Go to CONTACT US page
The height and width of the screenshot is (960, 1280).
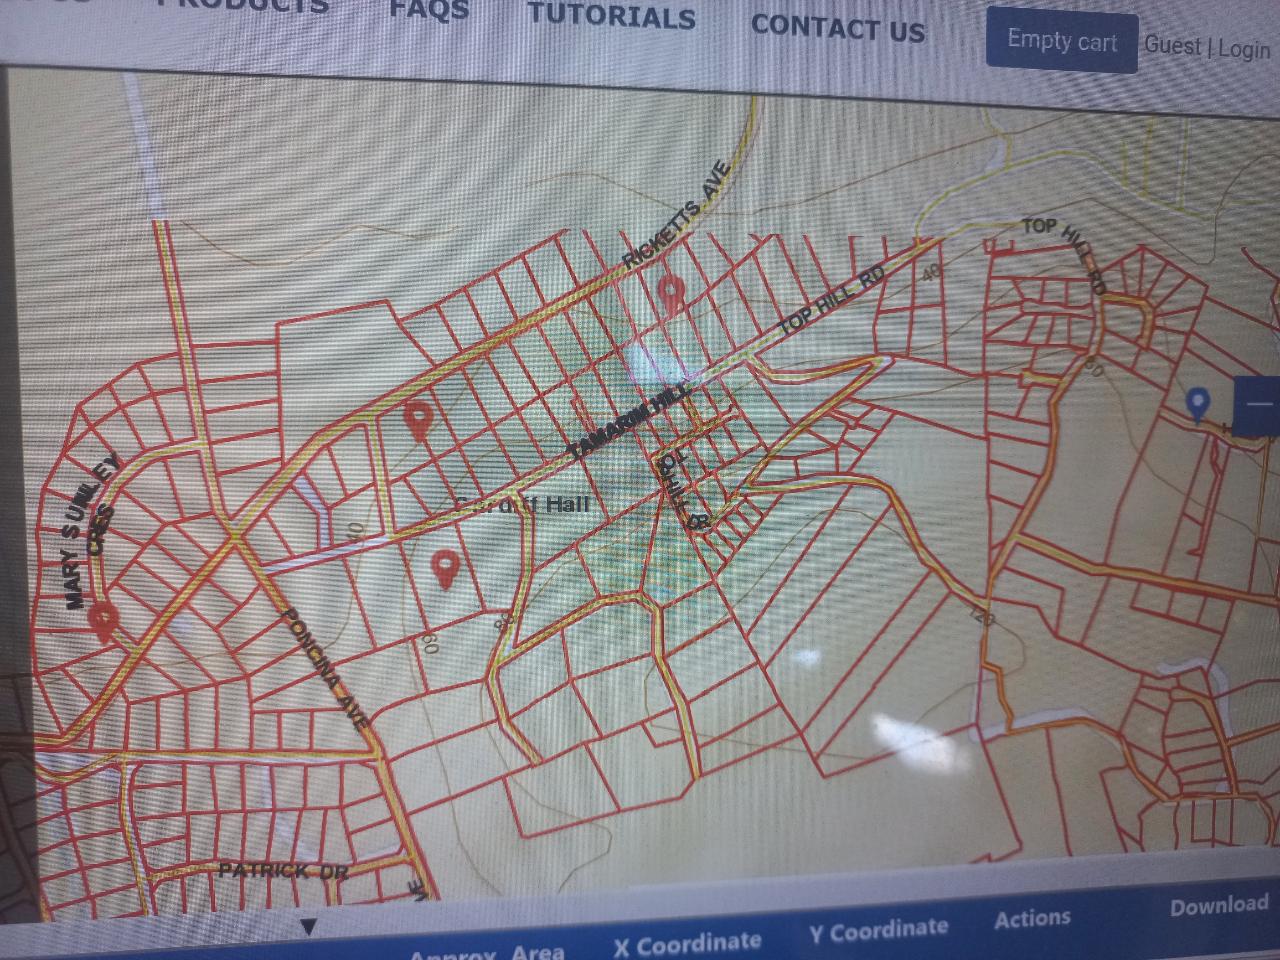(838, 28)
